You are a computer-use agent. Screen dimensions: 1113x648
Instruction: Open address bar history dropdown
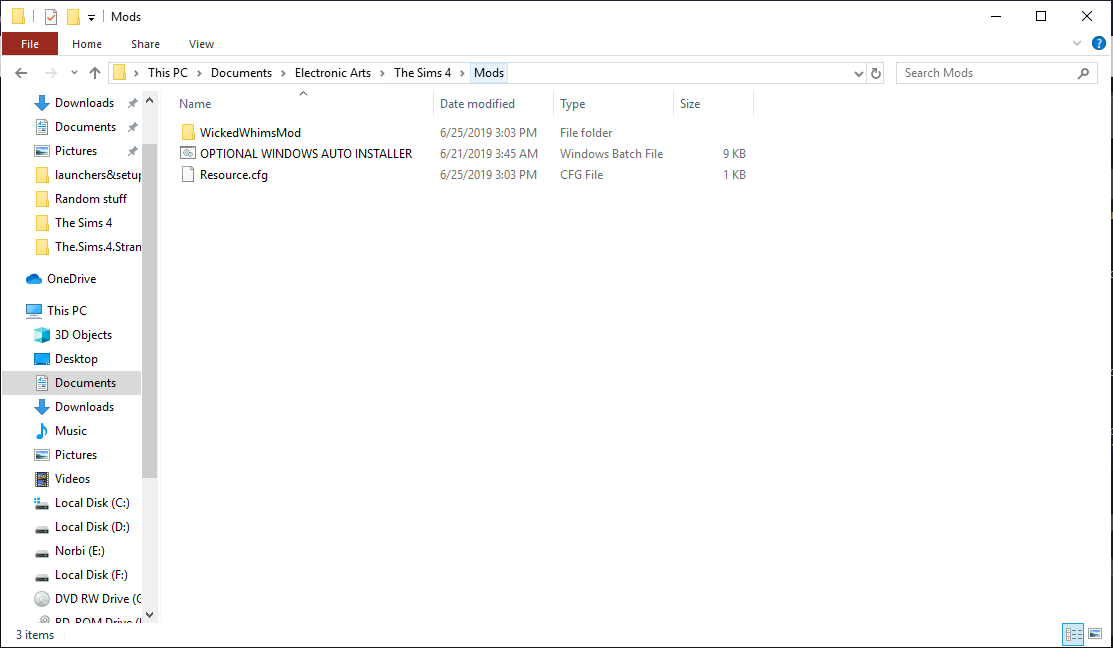point(858,73)
